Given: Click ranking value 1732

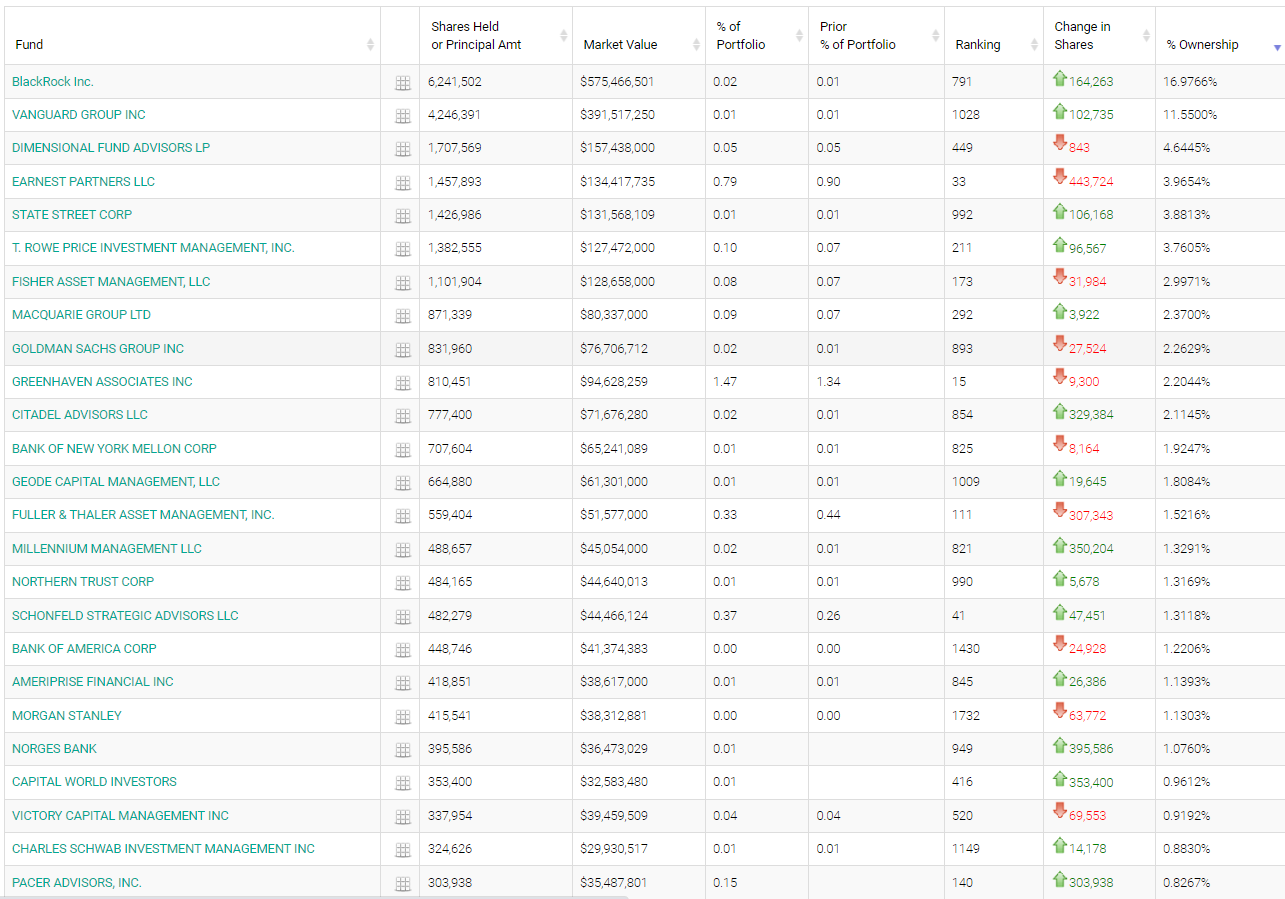Looking at the screenshot, I should tap(966, 716).
